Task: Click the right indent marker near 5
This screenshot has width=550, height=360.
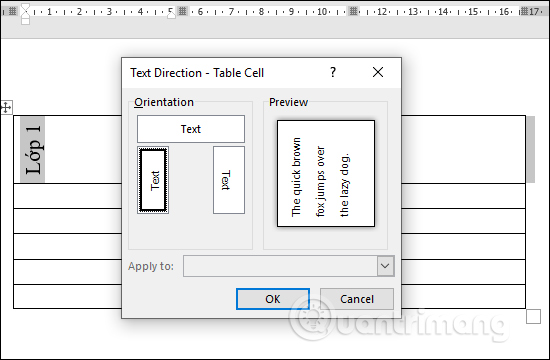Action: 171,15
